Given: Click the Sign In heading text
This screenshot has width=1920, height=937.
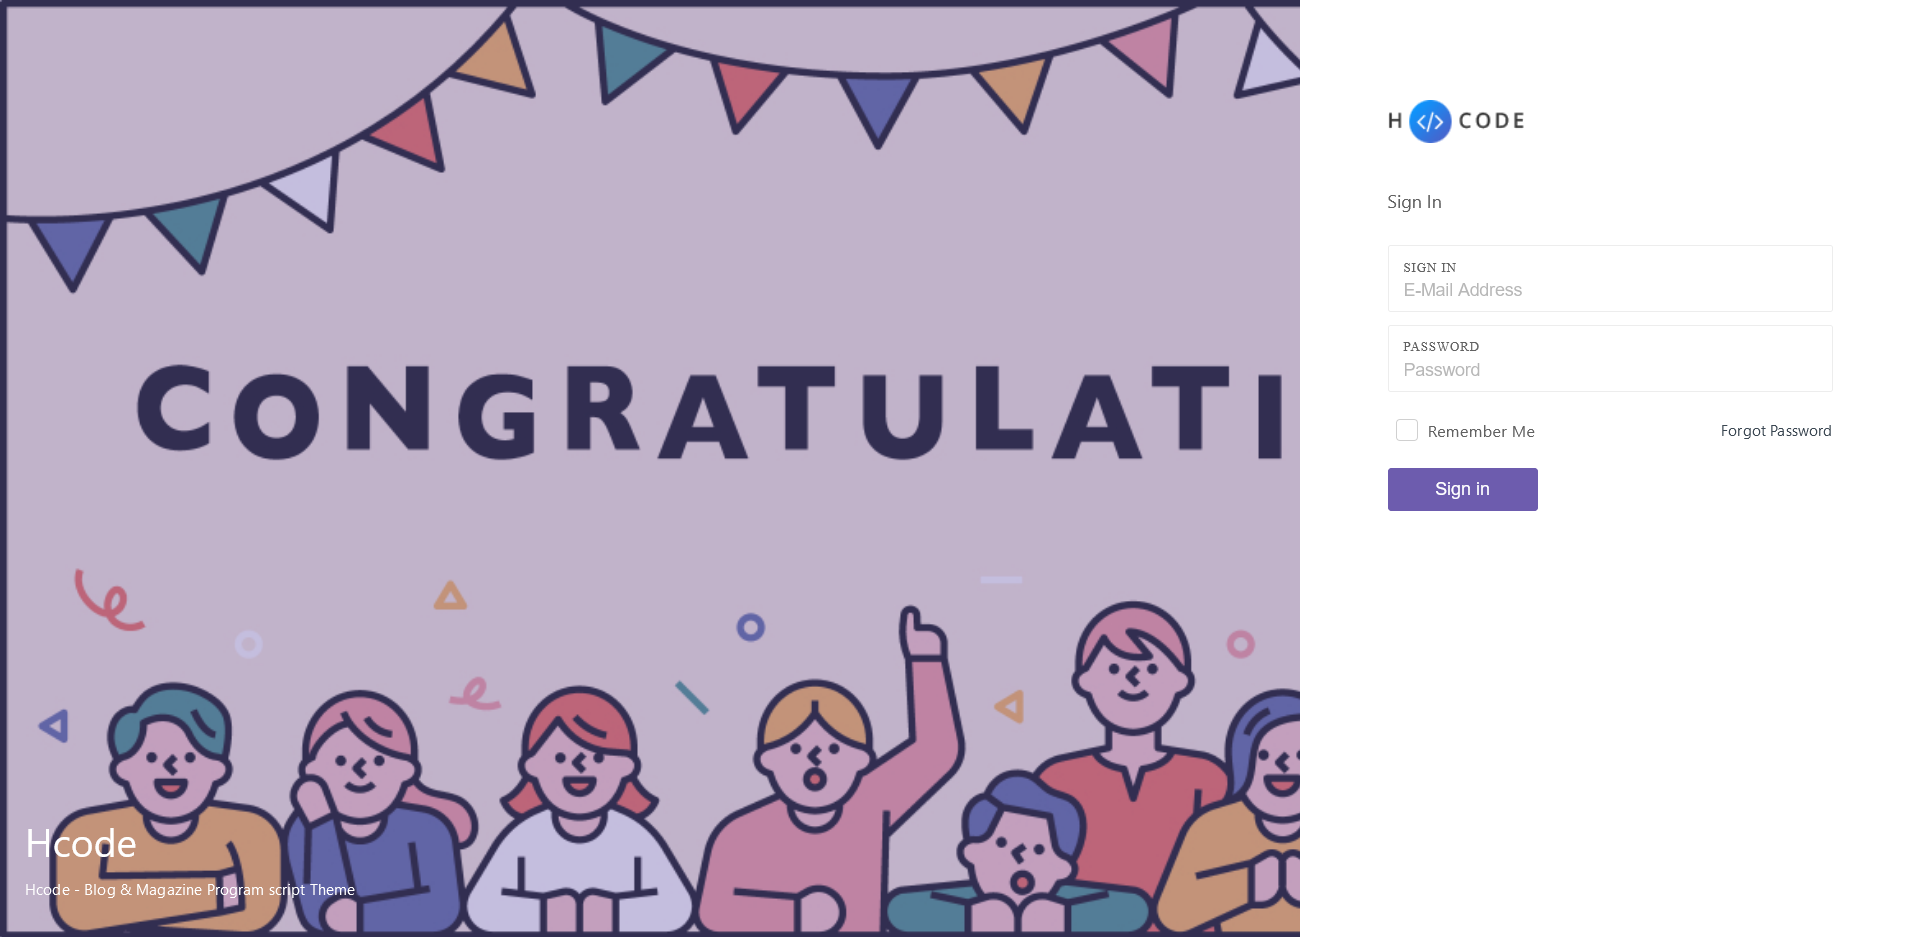Looking at the screenshot, I should click(1414, 202).
